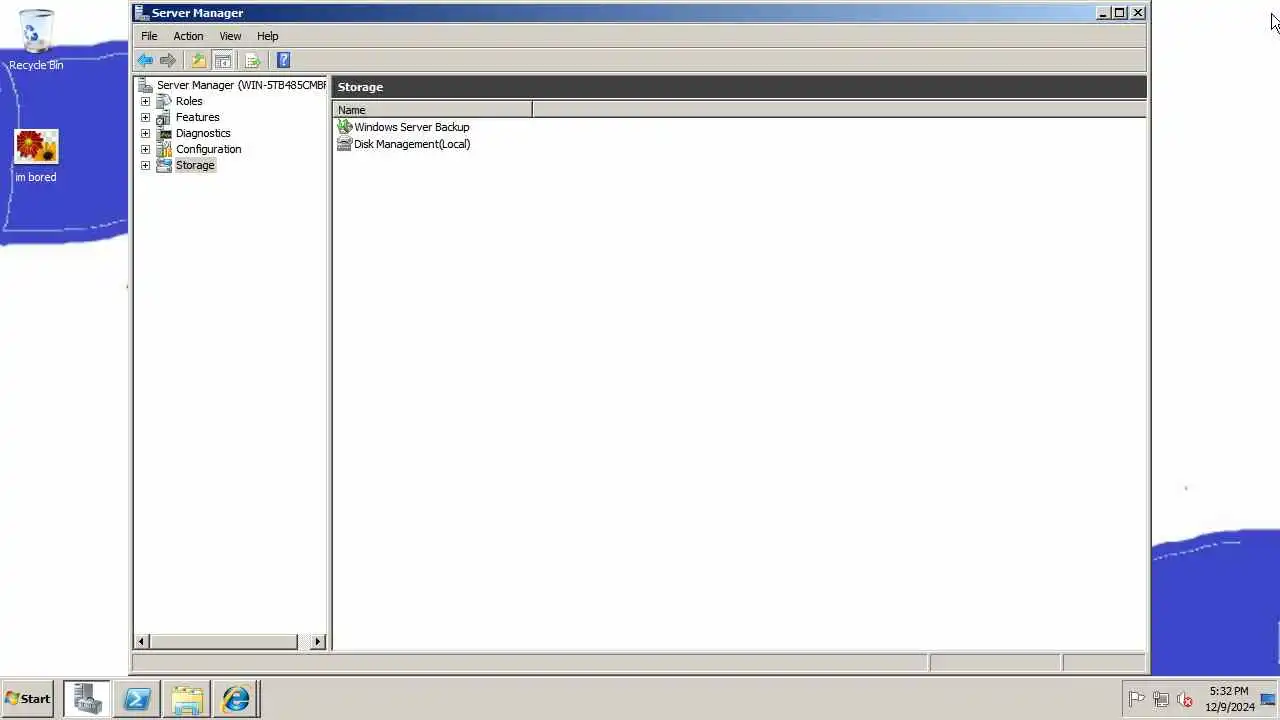This screenshot has width=1280, height=720.
Task: Close the Server Manager window
Action: coord(1138,13)
